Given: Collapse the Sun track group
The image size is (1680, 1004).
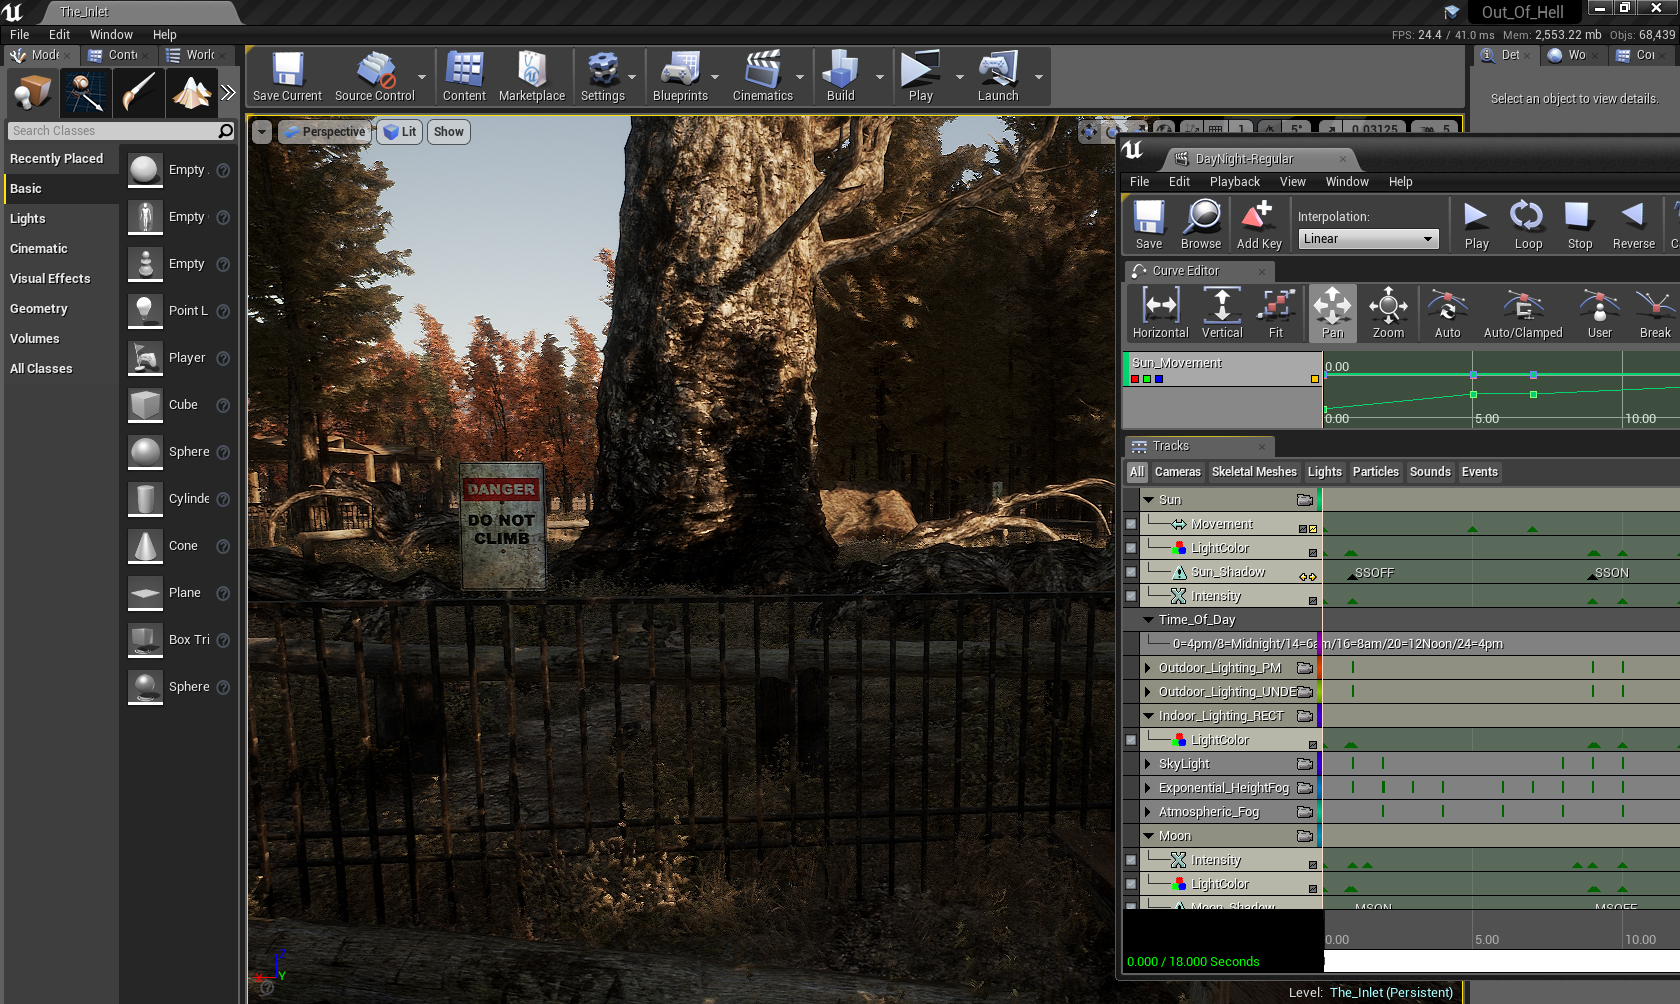Looking at the screenshot, I should 1148,500.
